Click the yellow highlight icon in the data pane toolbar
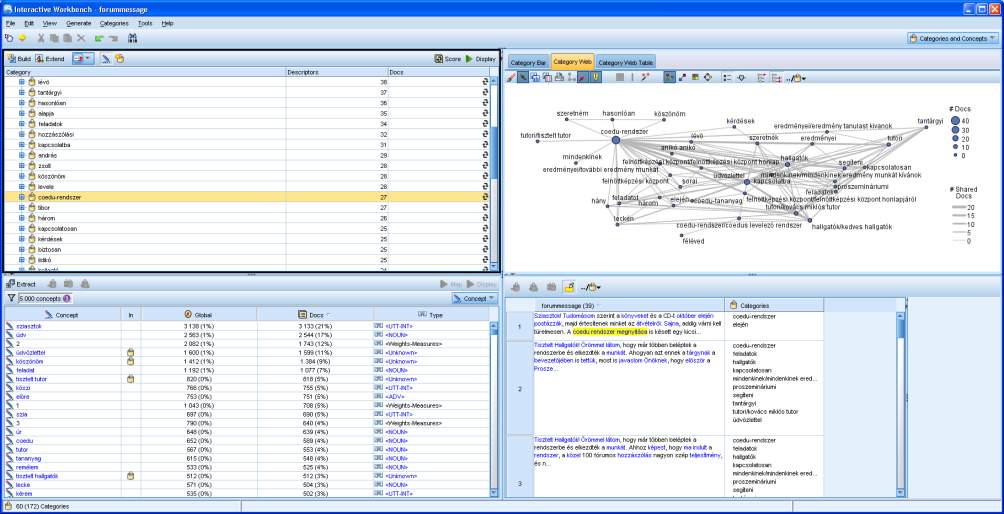Screen dimensions: 1004x514 pyautogui.click(x=569, y=287)
